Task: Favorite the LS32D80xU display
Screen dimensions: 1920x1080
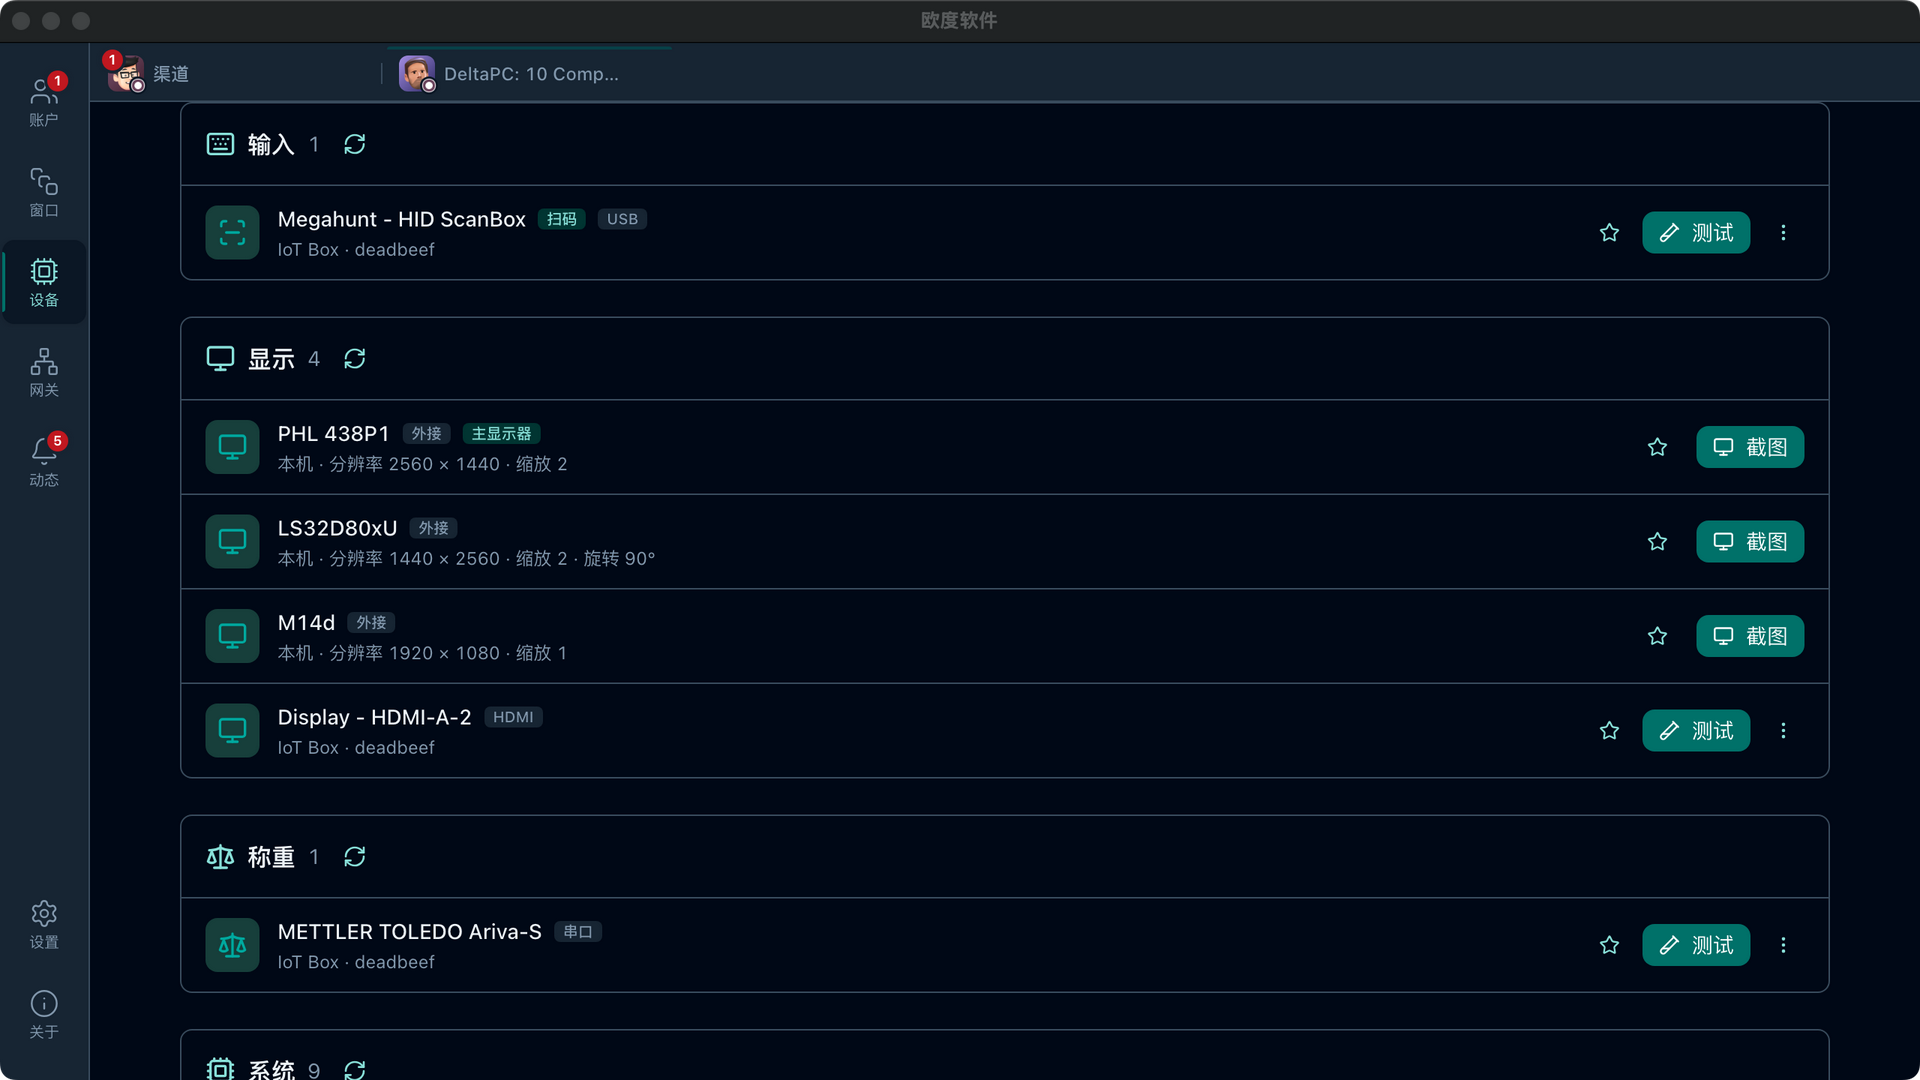Action: tap(1657, 541)
